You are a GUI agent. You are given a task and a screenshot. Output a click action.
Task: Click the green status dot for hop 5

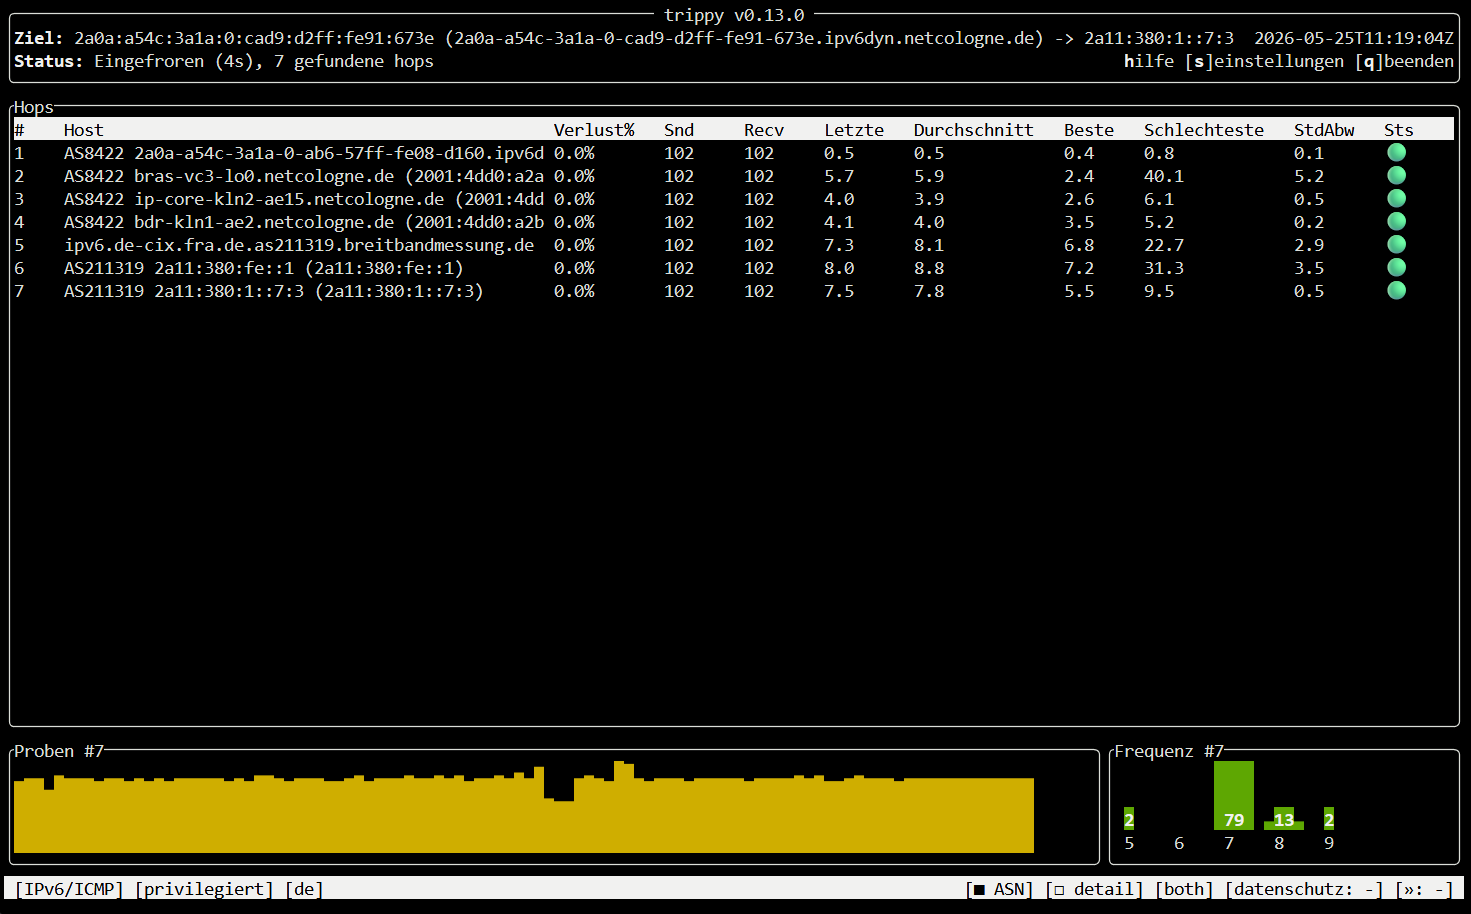tap(1397, 244)
